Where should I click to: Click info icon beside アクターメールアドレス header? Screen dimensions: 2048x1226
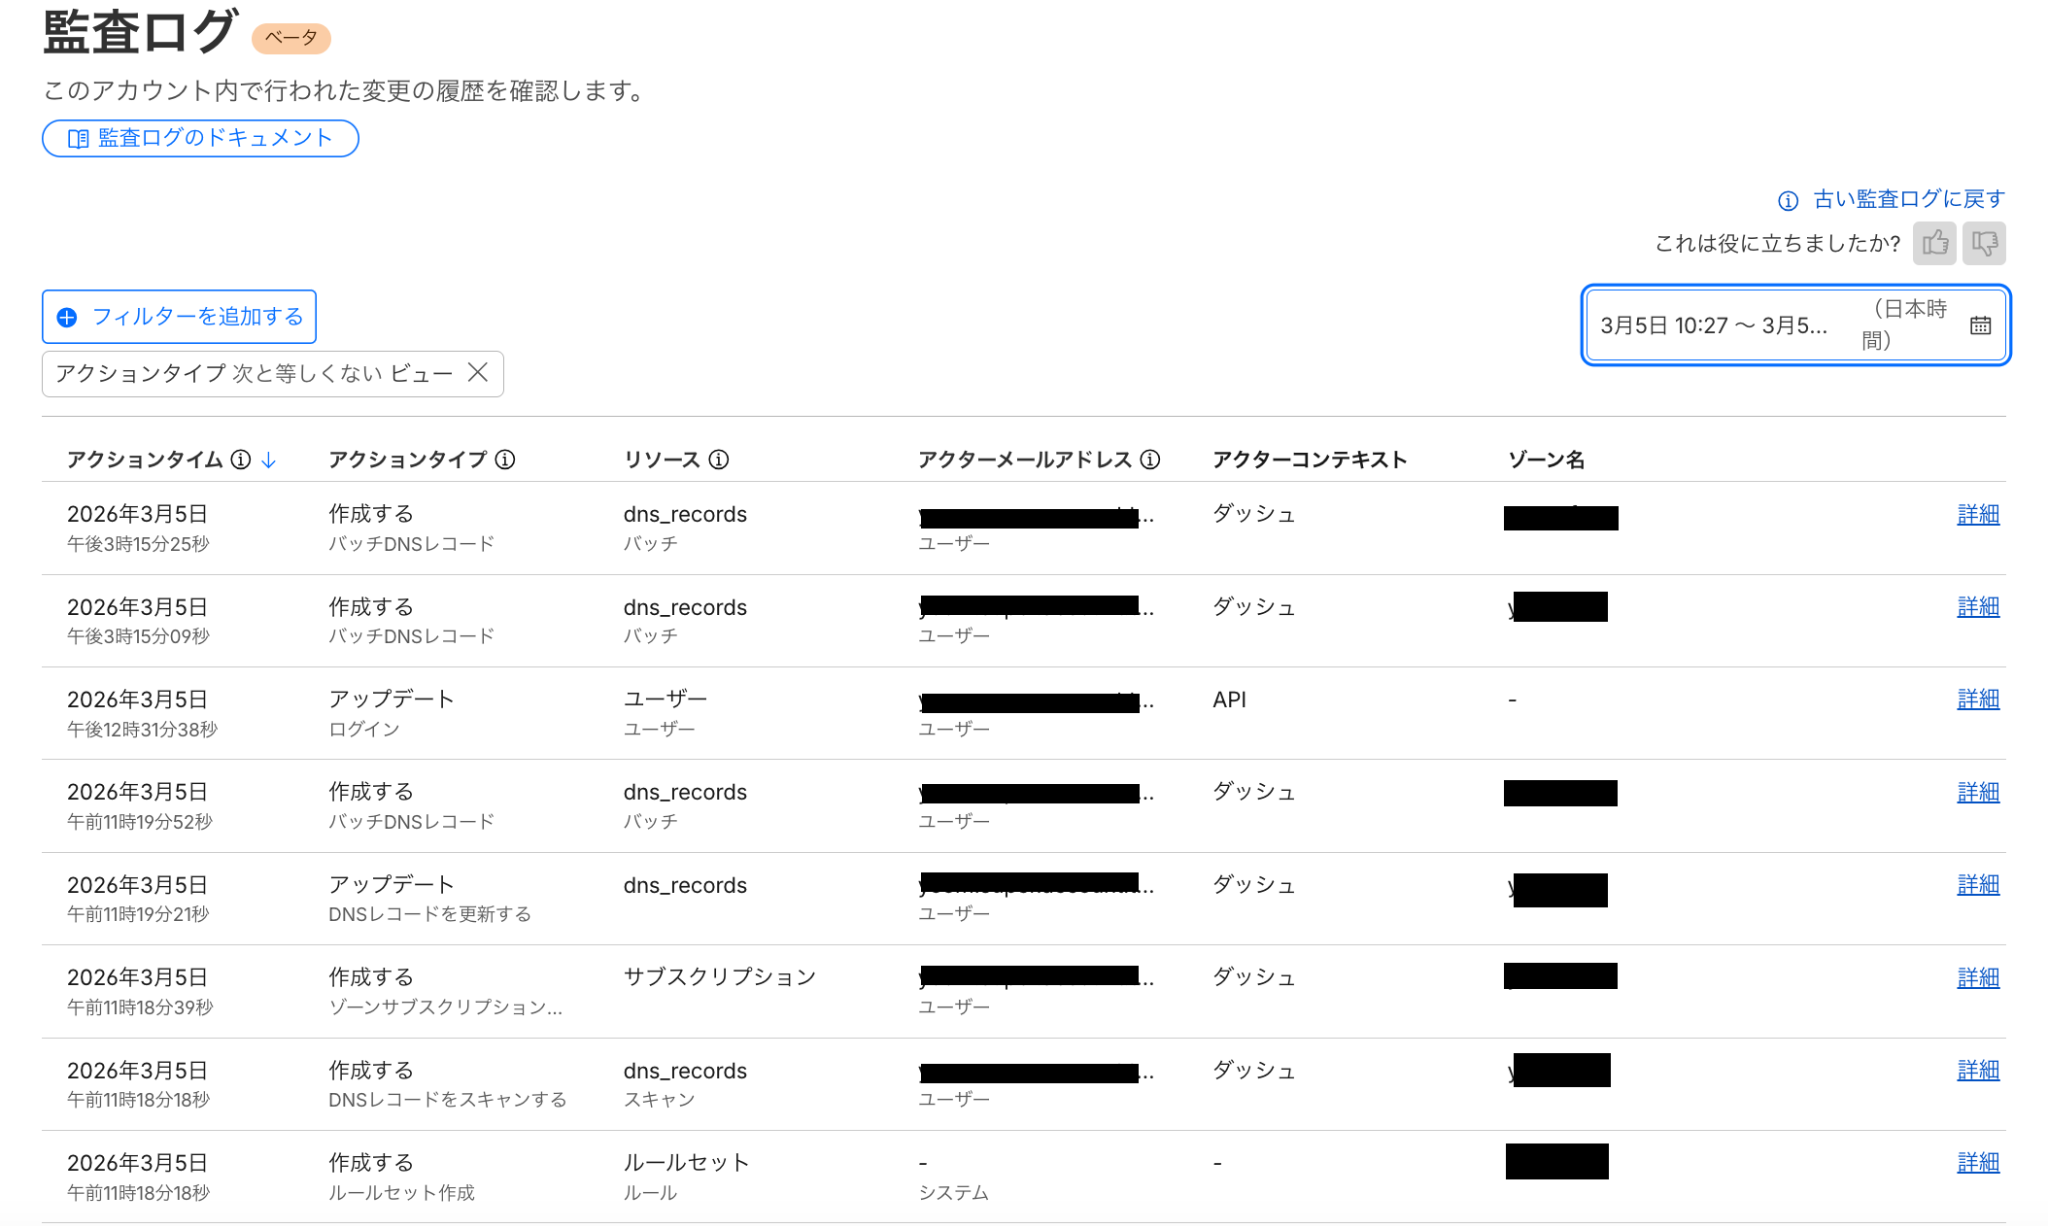coord(1150,459)
